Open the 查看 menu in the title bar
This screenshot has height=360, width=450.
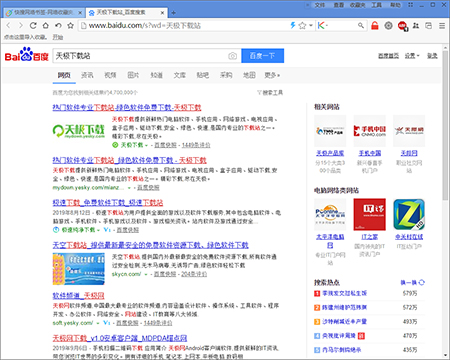coord(339,5)
